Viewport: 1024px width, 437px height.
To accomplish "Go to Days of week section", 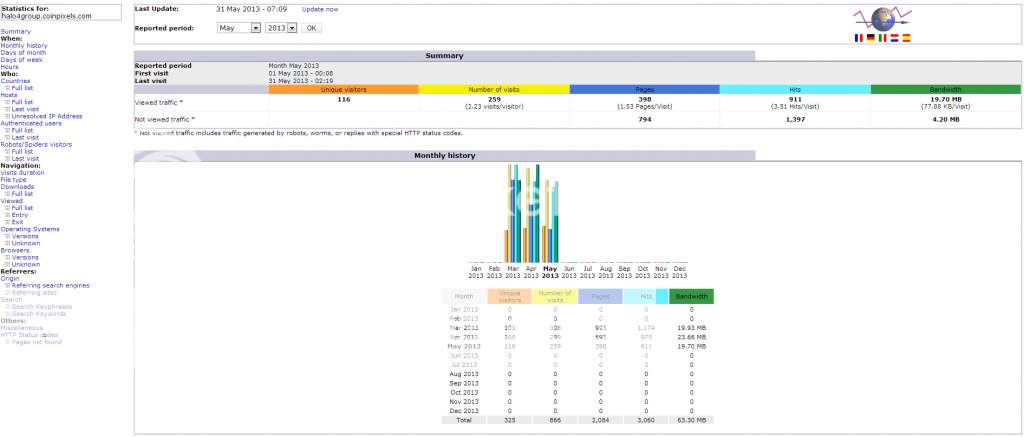I will 21,59.
